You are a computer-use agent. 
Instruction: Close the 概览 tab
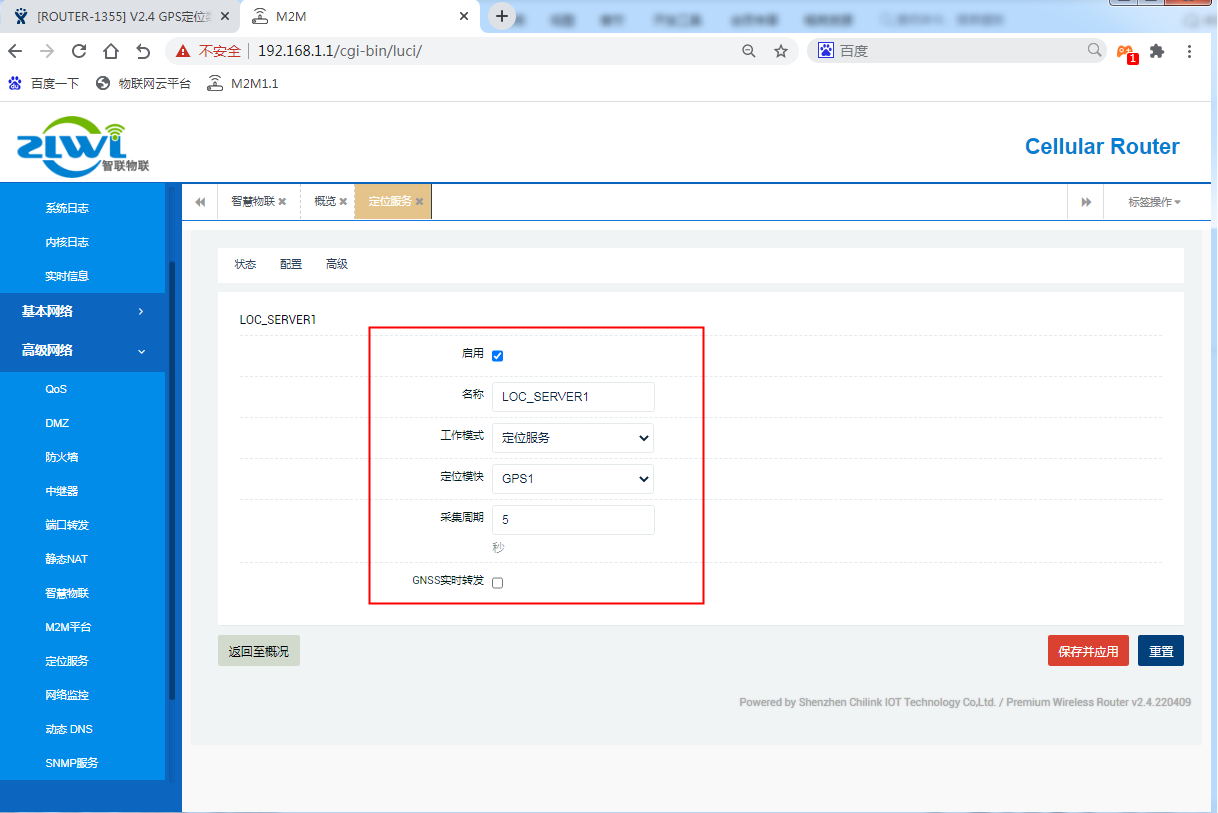(x=344, y=201)
